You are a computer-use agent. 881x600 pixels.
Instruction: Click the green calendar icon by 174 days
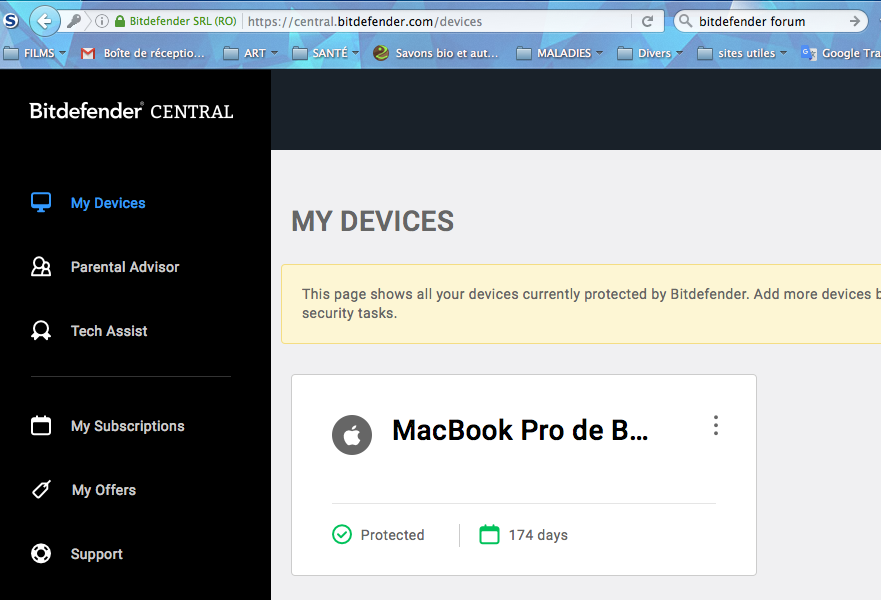pos(489,534)
